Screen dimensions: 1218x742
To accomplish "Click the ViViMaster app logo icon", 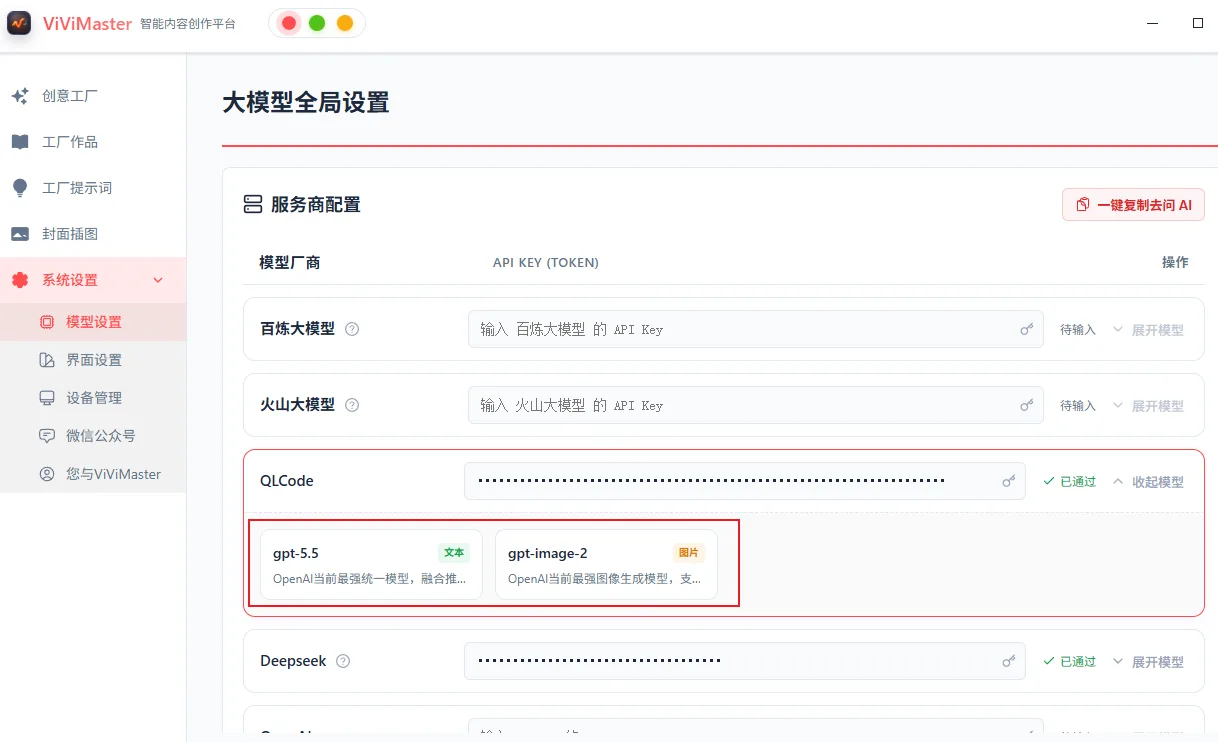I will pyautogui.click(x=20, y=23).
